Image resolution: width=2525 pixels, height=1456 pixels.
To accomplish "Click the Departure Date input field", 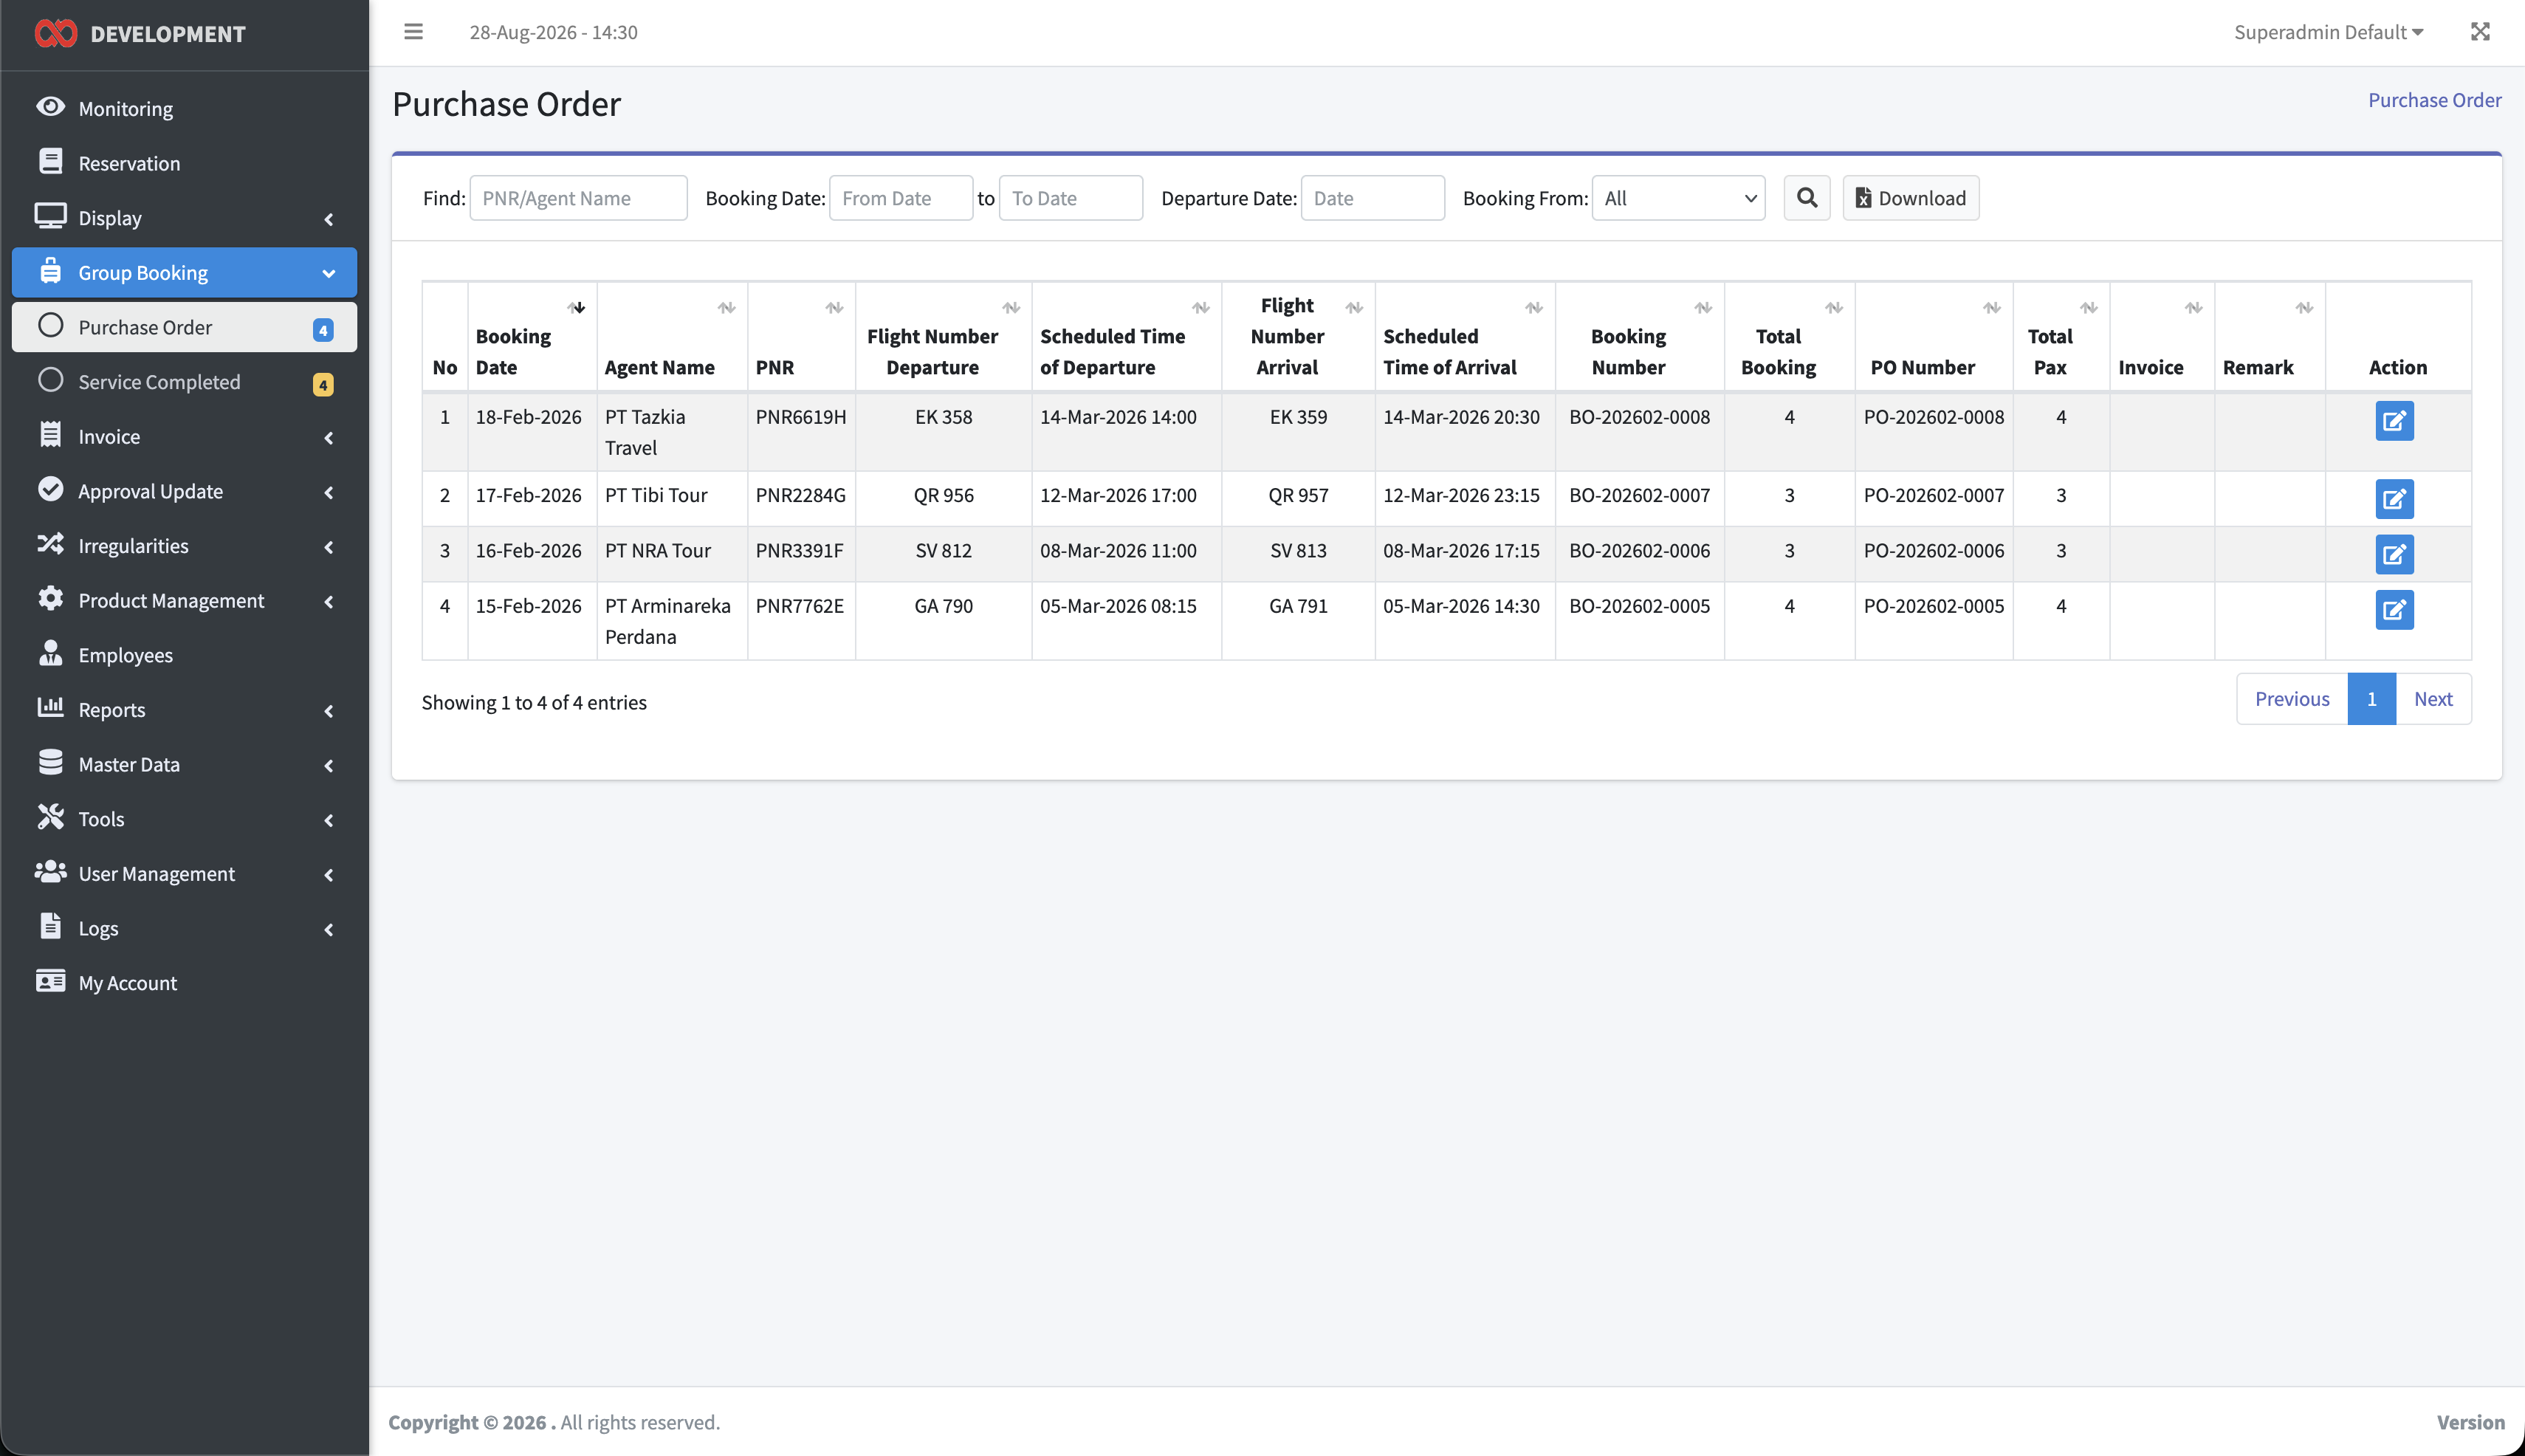I will click(x=1372, y=198).
